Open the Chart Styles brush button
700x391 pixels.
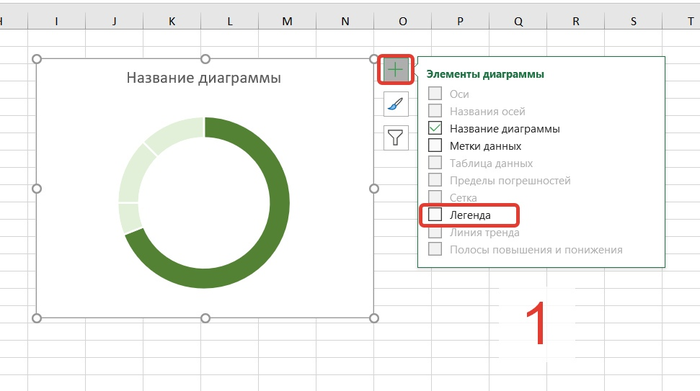coord(396,104)
